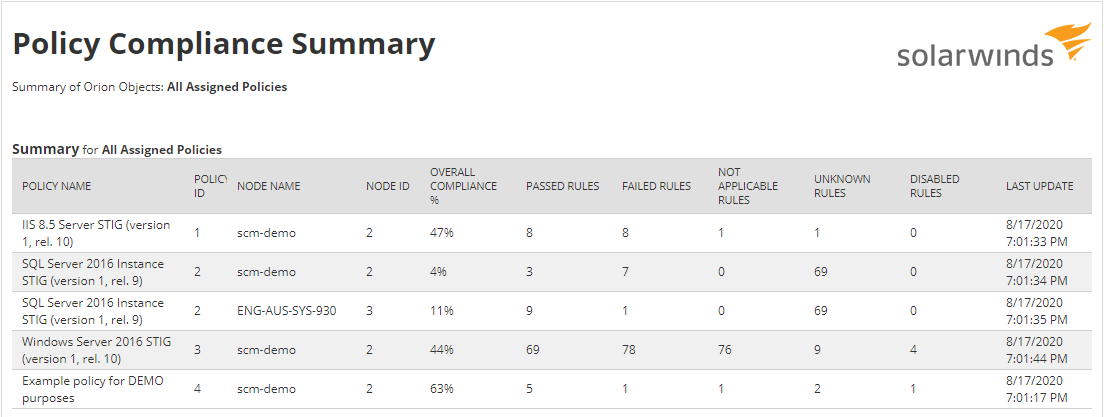Viewport: 1104px width, 417px height.
Task: Click the Last Update column header
Action: [x=1039, y=186]
